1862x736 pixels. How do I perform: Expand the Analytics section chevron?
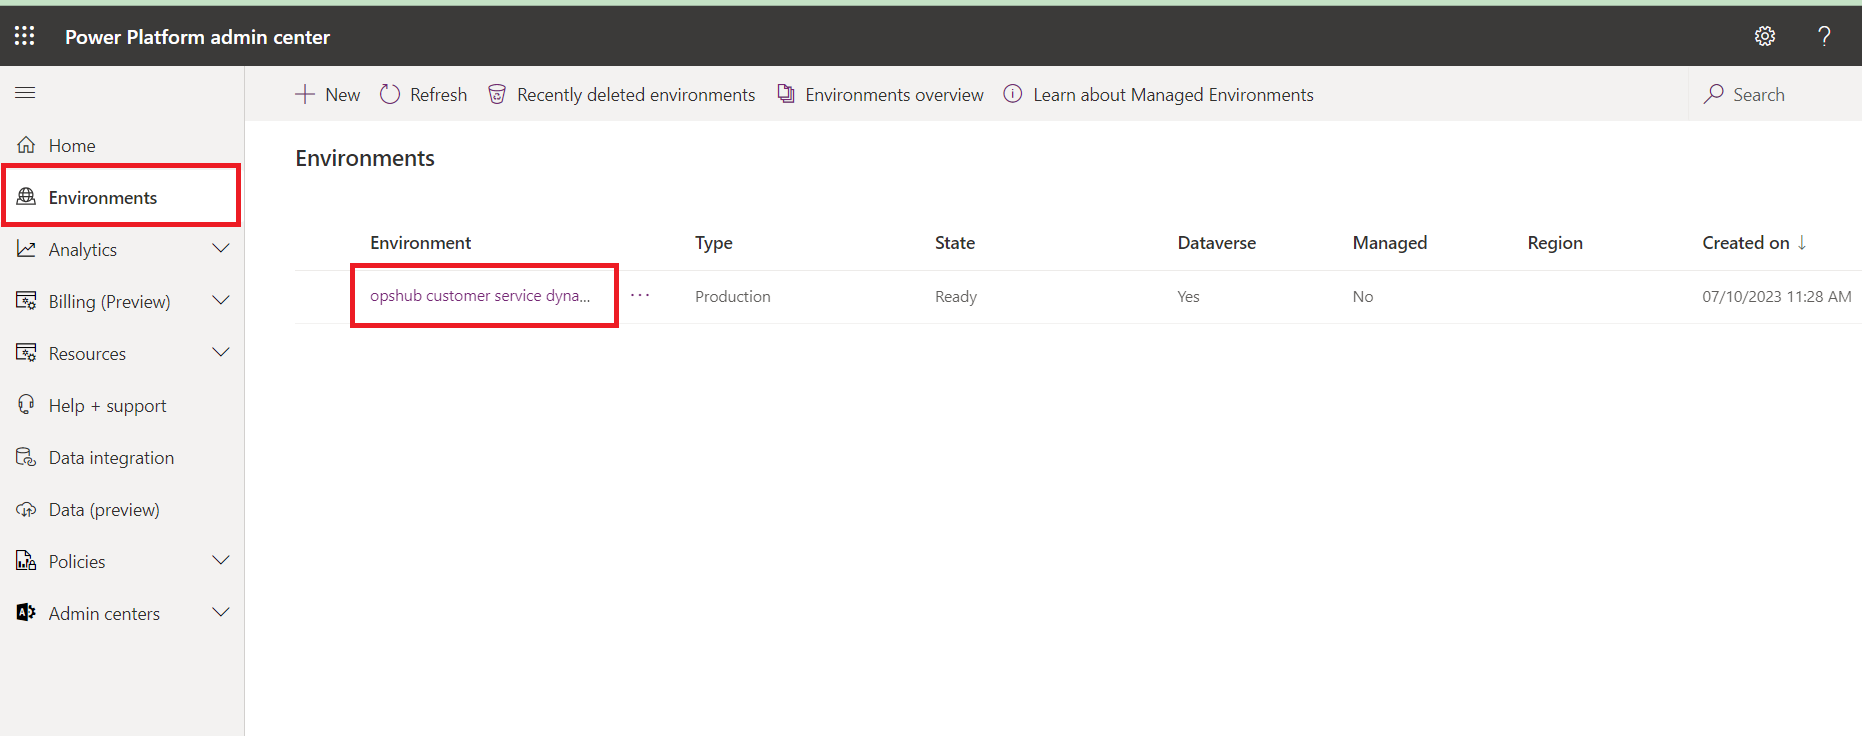click(x=221, y=249)
